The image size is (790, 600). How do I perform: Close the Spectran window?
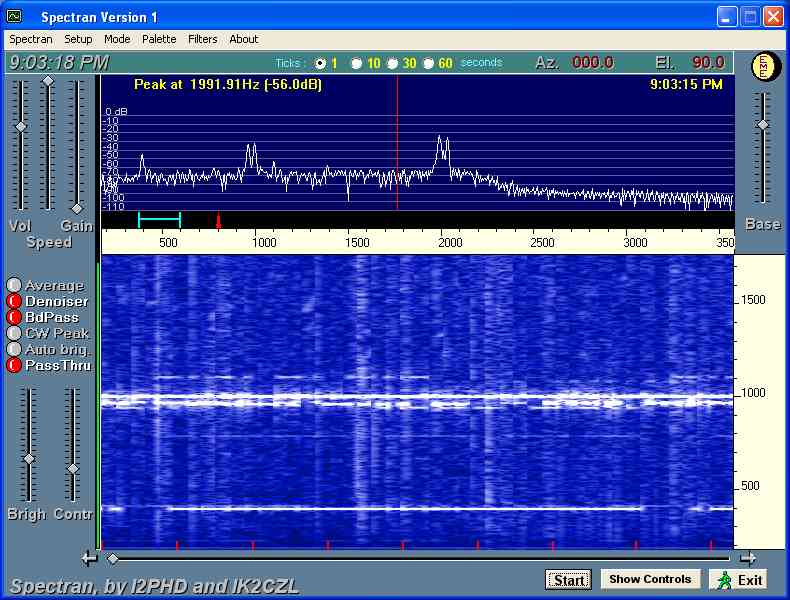point(773,17)
